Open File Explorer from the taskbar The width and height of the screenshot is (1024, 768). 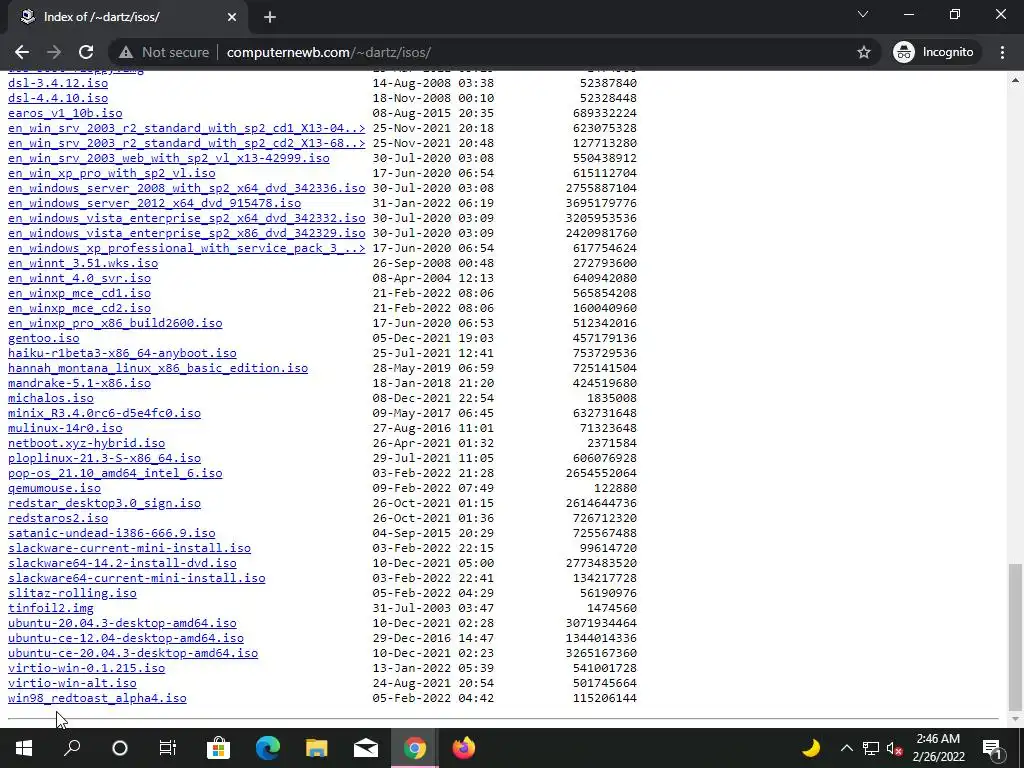pyautogui.click(x=317, y=748)
